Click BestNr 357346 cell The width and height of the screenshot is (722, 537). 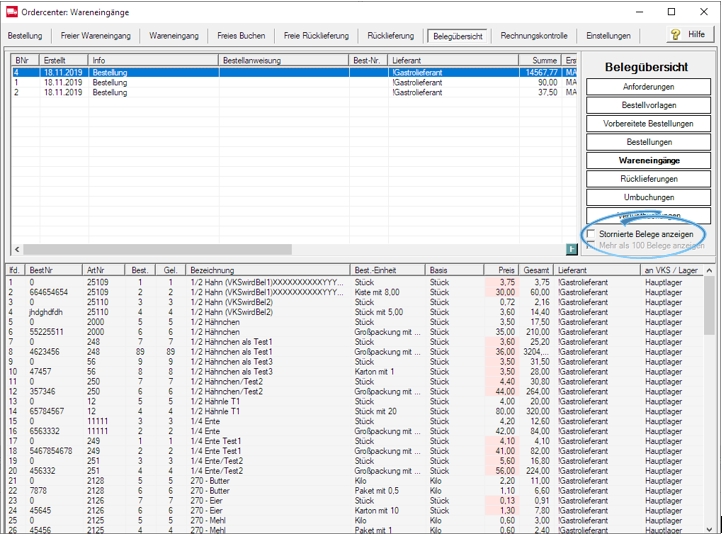[42, 391]
